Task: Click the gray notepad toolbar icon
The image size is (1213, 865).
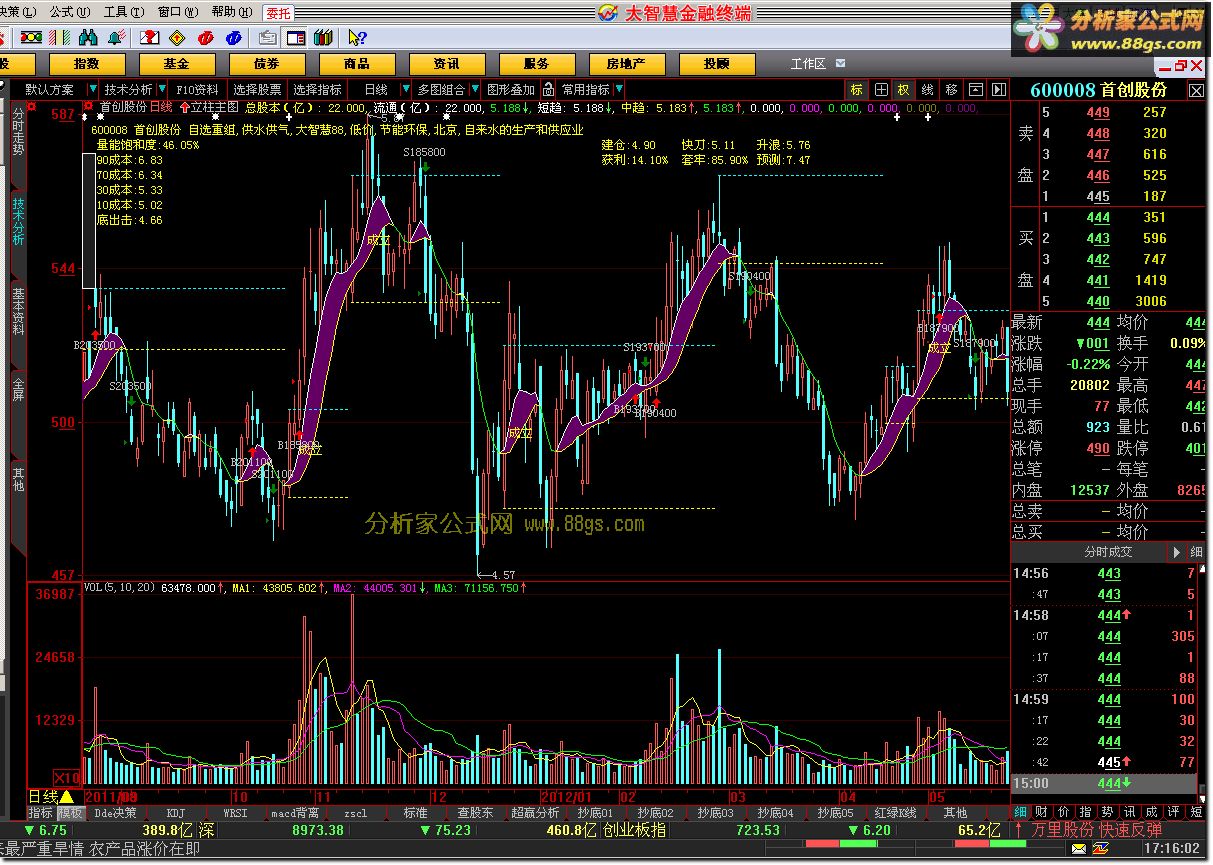Action: 267,37
